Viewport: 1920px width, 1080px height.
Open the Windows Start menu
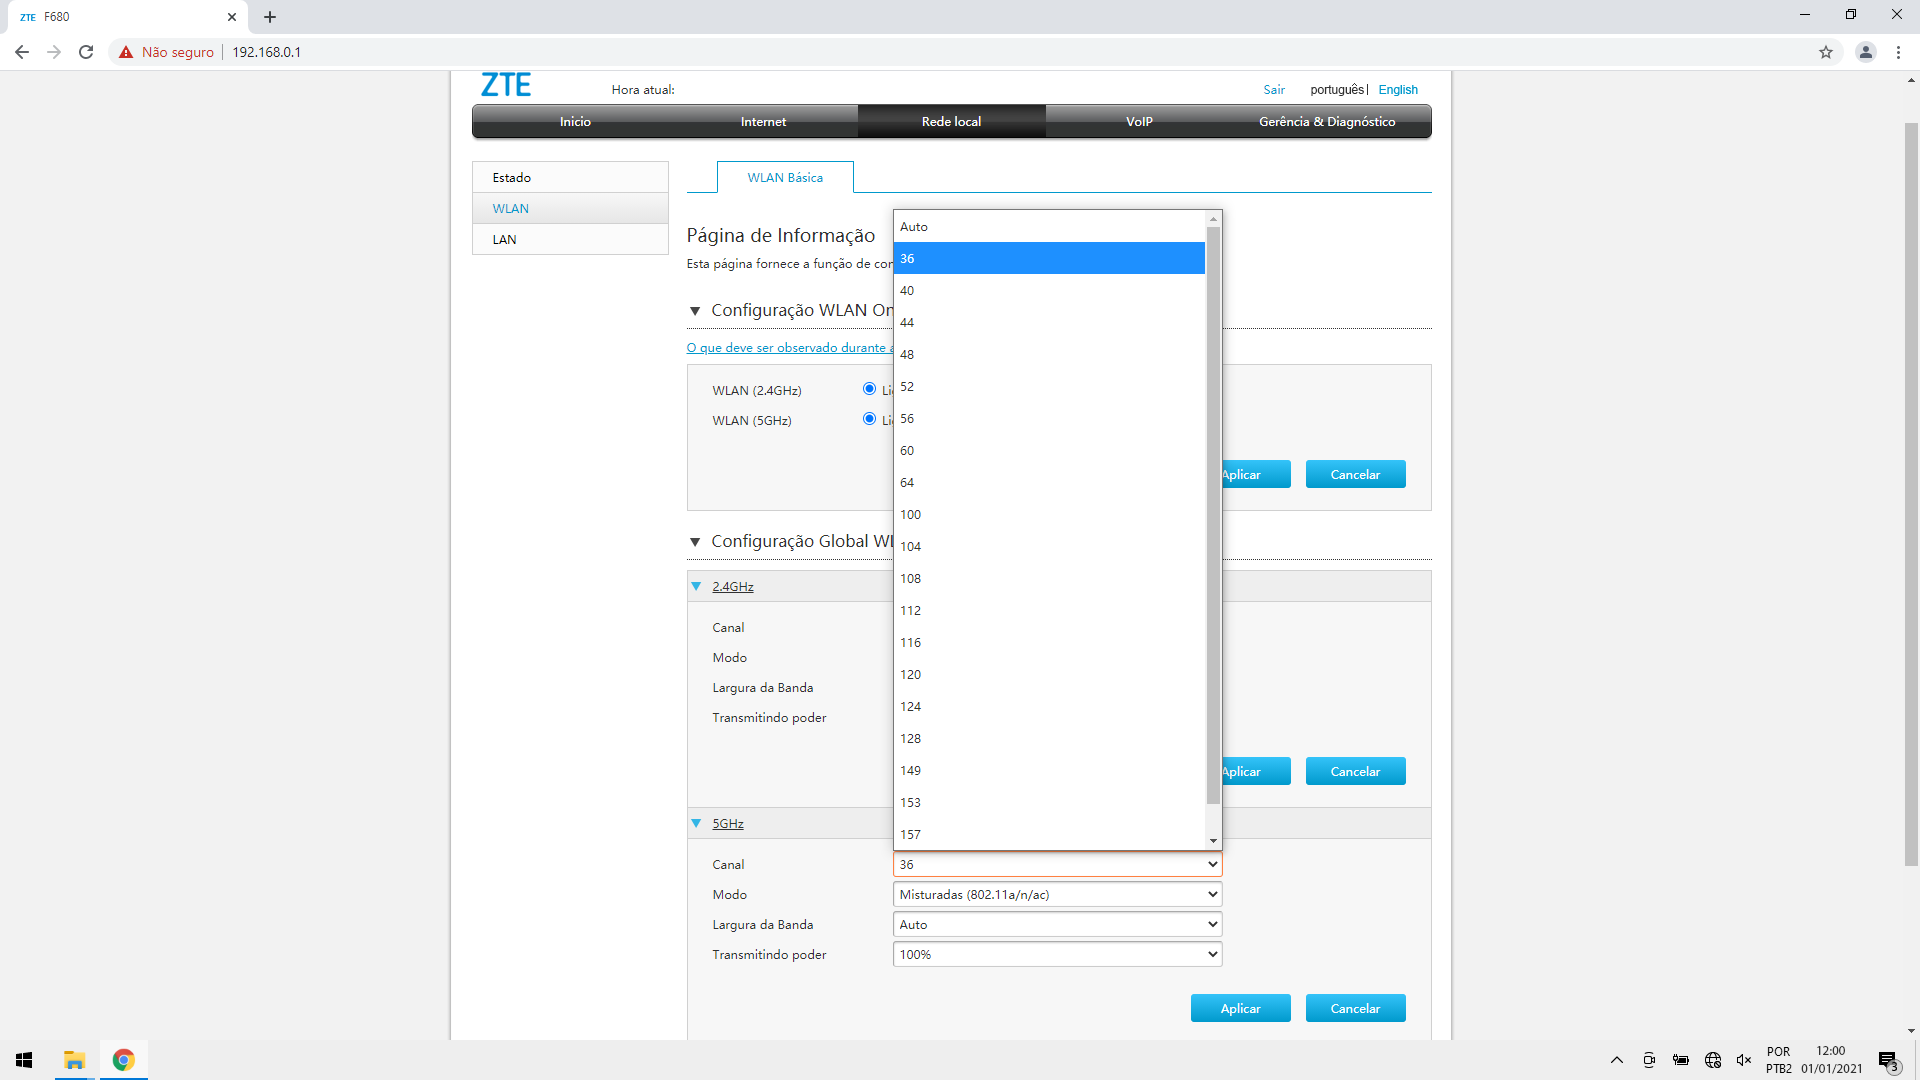[x=22, y=1060]
